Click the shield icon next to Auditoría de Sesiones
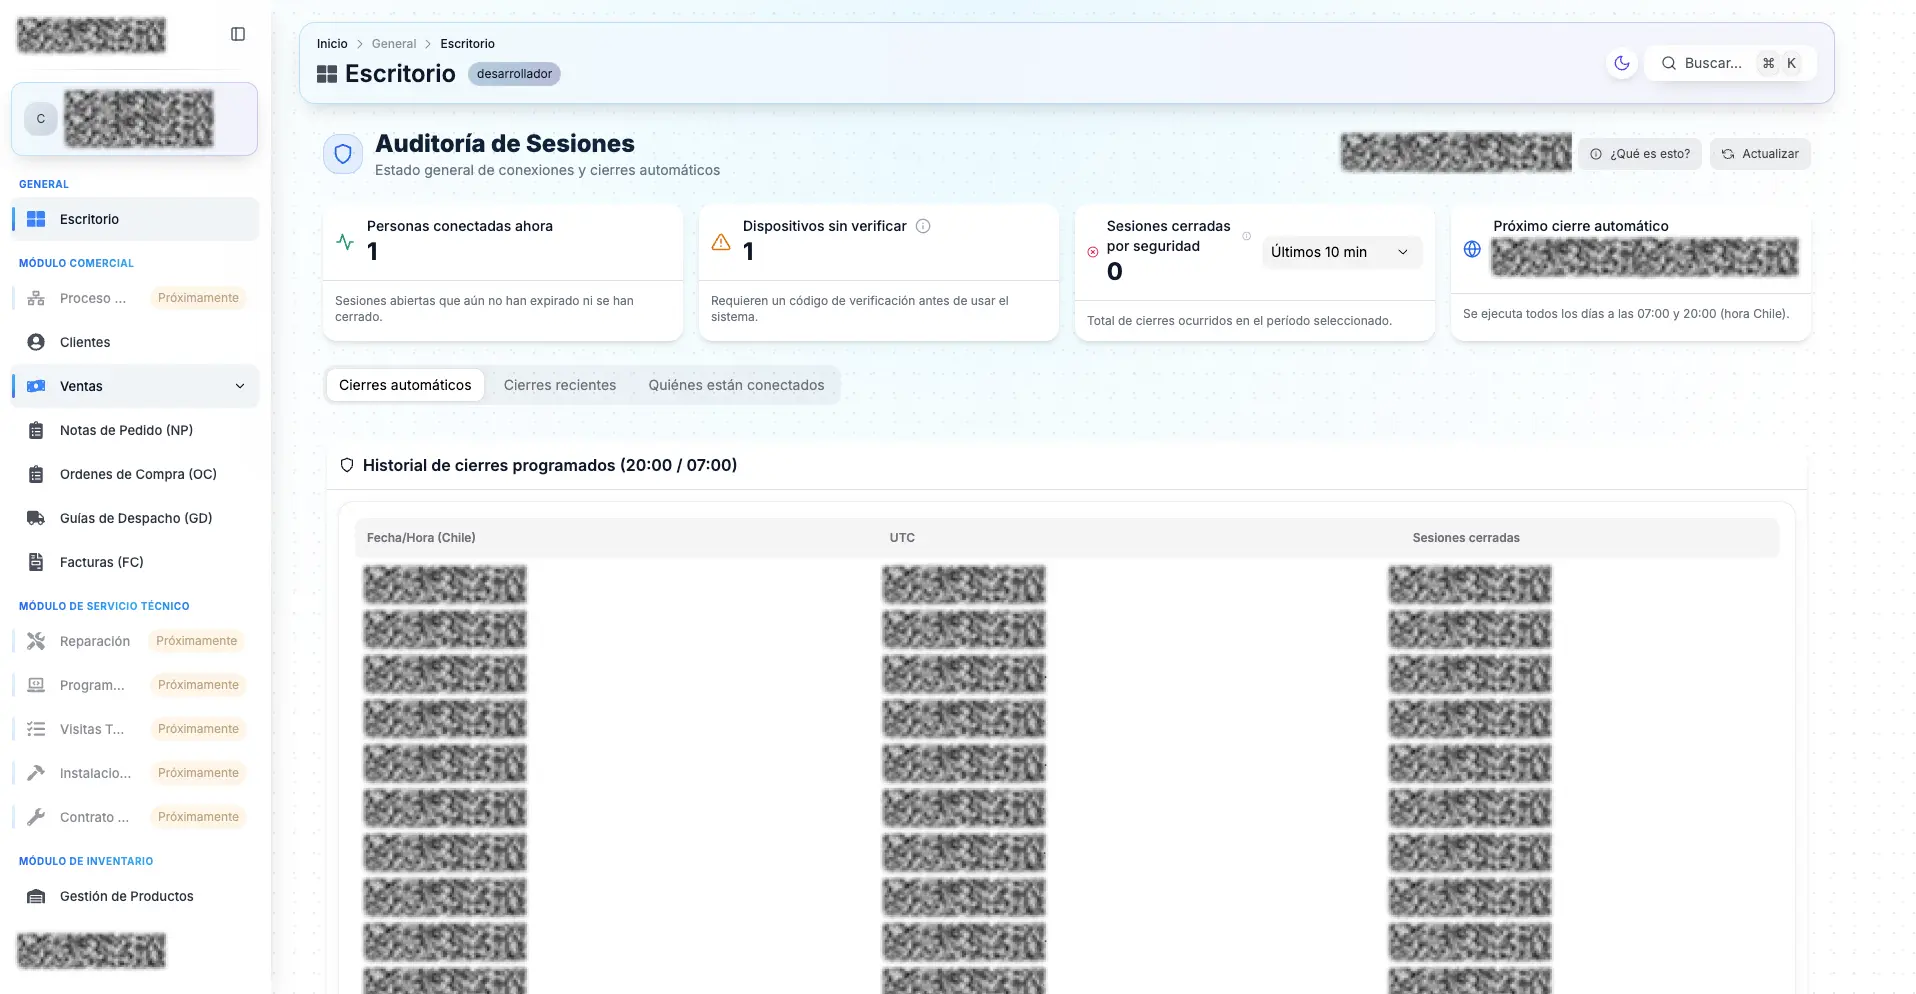The image size is (1916, 994). tap(343, 153)
